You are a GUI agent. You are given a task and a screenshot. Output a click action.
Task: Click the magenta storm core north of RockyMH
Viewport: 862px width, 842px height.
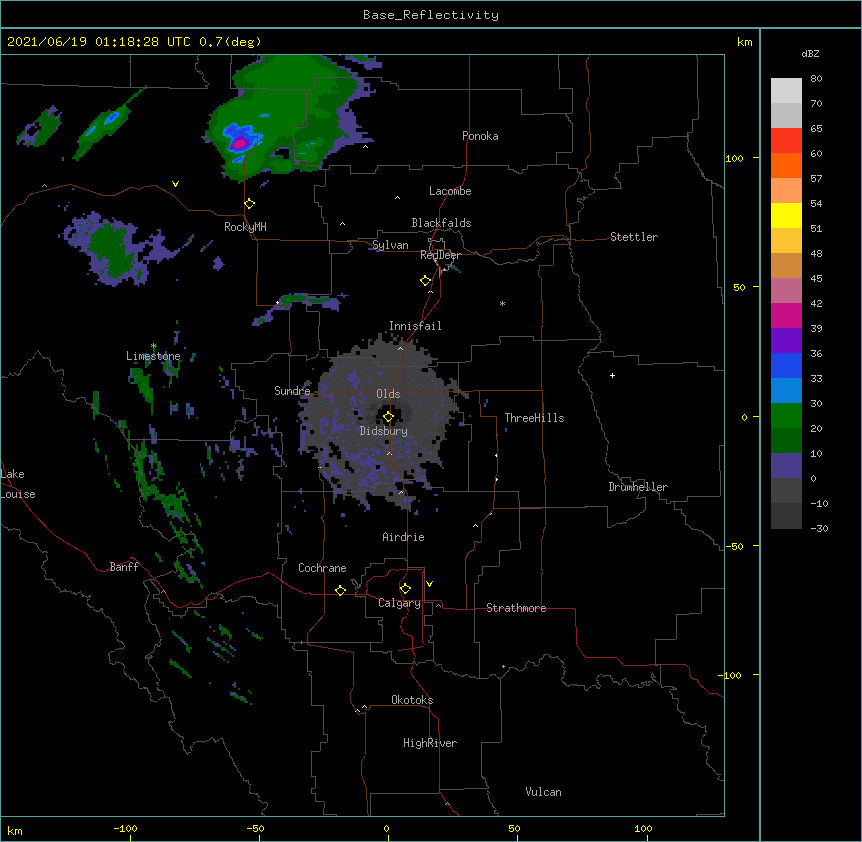coord(240,144)
